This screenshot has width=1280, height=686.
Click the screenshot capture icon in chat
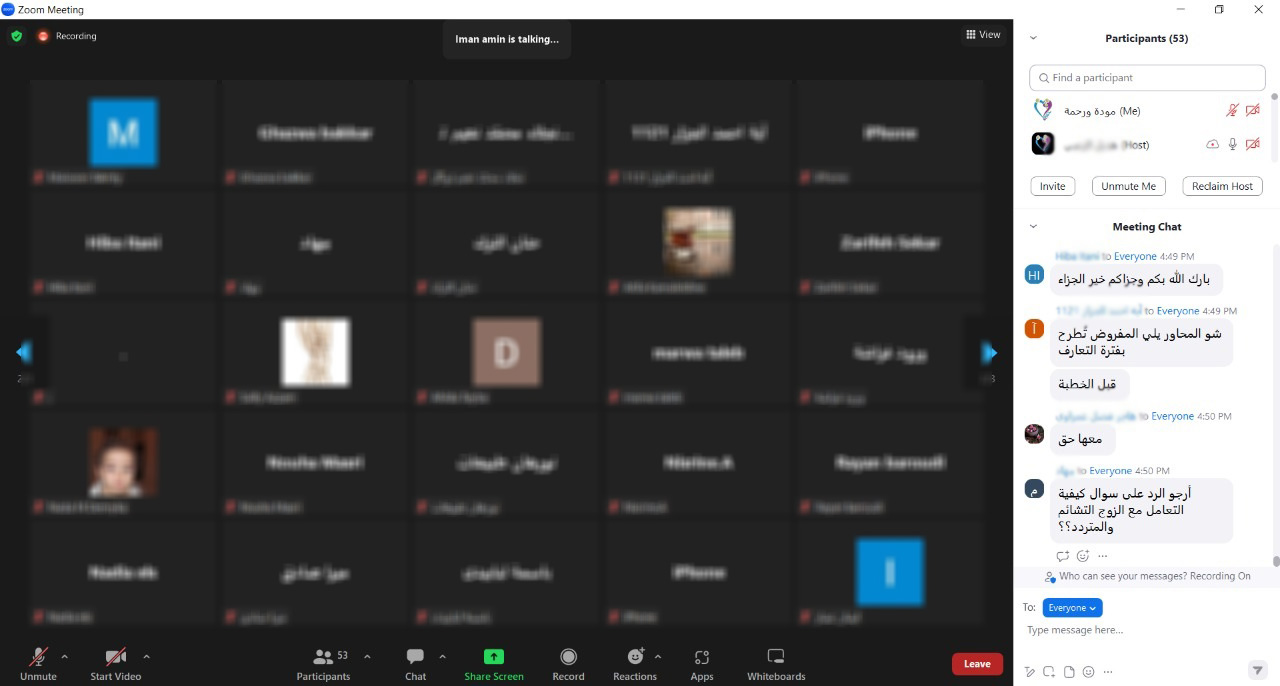pyautogui.click(x=1049, y=671)
